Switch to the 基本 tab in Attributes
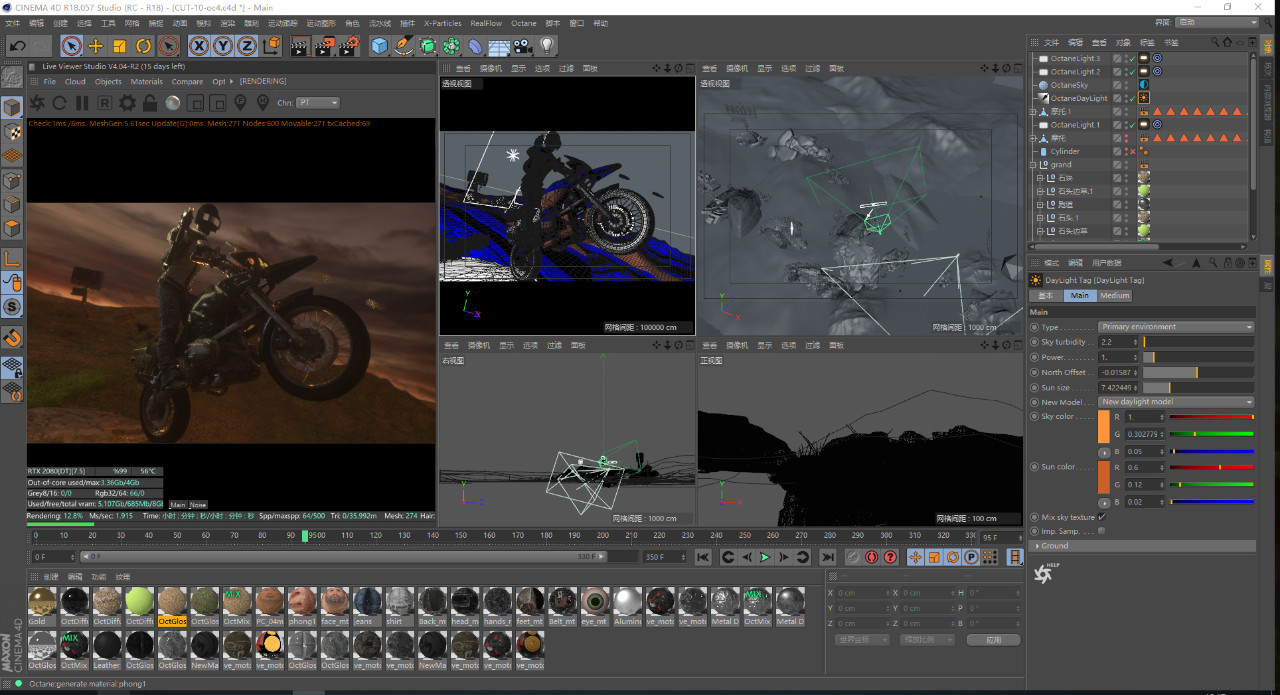This screenshot has height=695, width=1280. pyautogui.click(x=1046, y=296)
